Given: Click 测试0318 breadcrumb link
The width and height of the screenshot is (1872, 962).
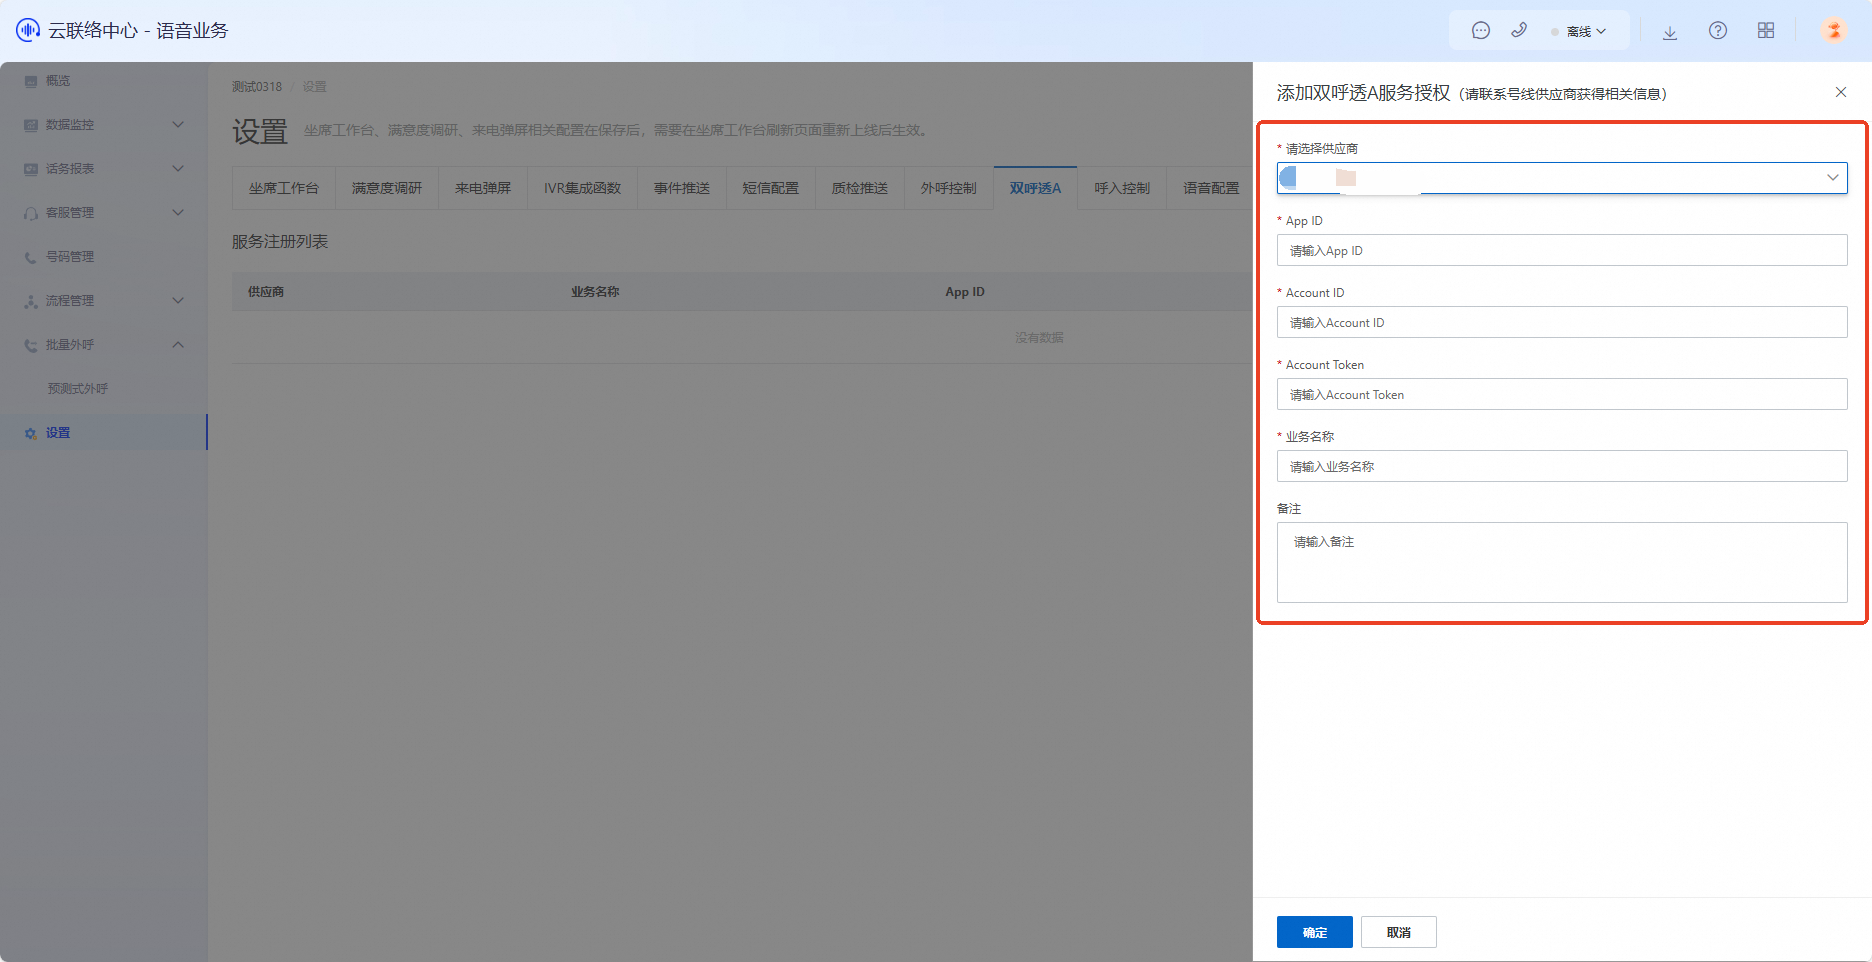Looking at the screenshot, I should 257,87.
